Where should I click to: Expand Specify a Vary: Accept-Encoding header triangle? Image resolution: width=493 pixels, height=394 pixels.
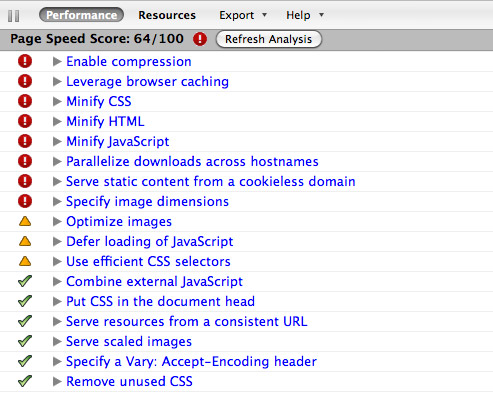(57, 361)
